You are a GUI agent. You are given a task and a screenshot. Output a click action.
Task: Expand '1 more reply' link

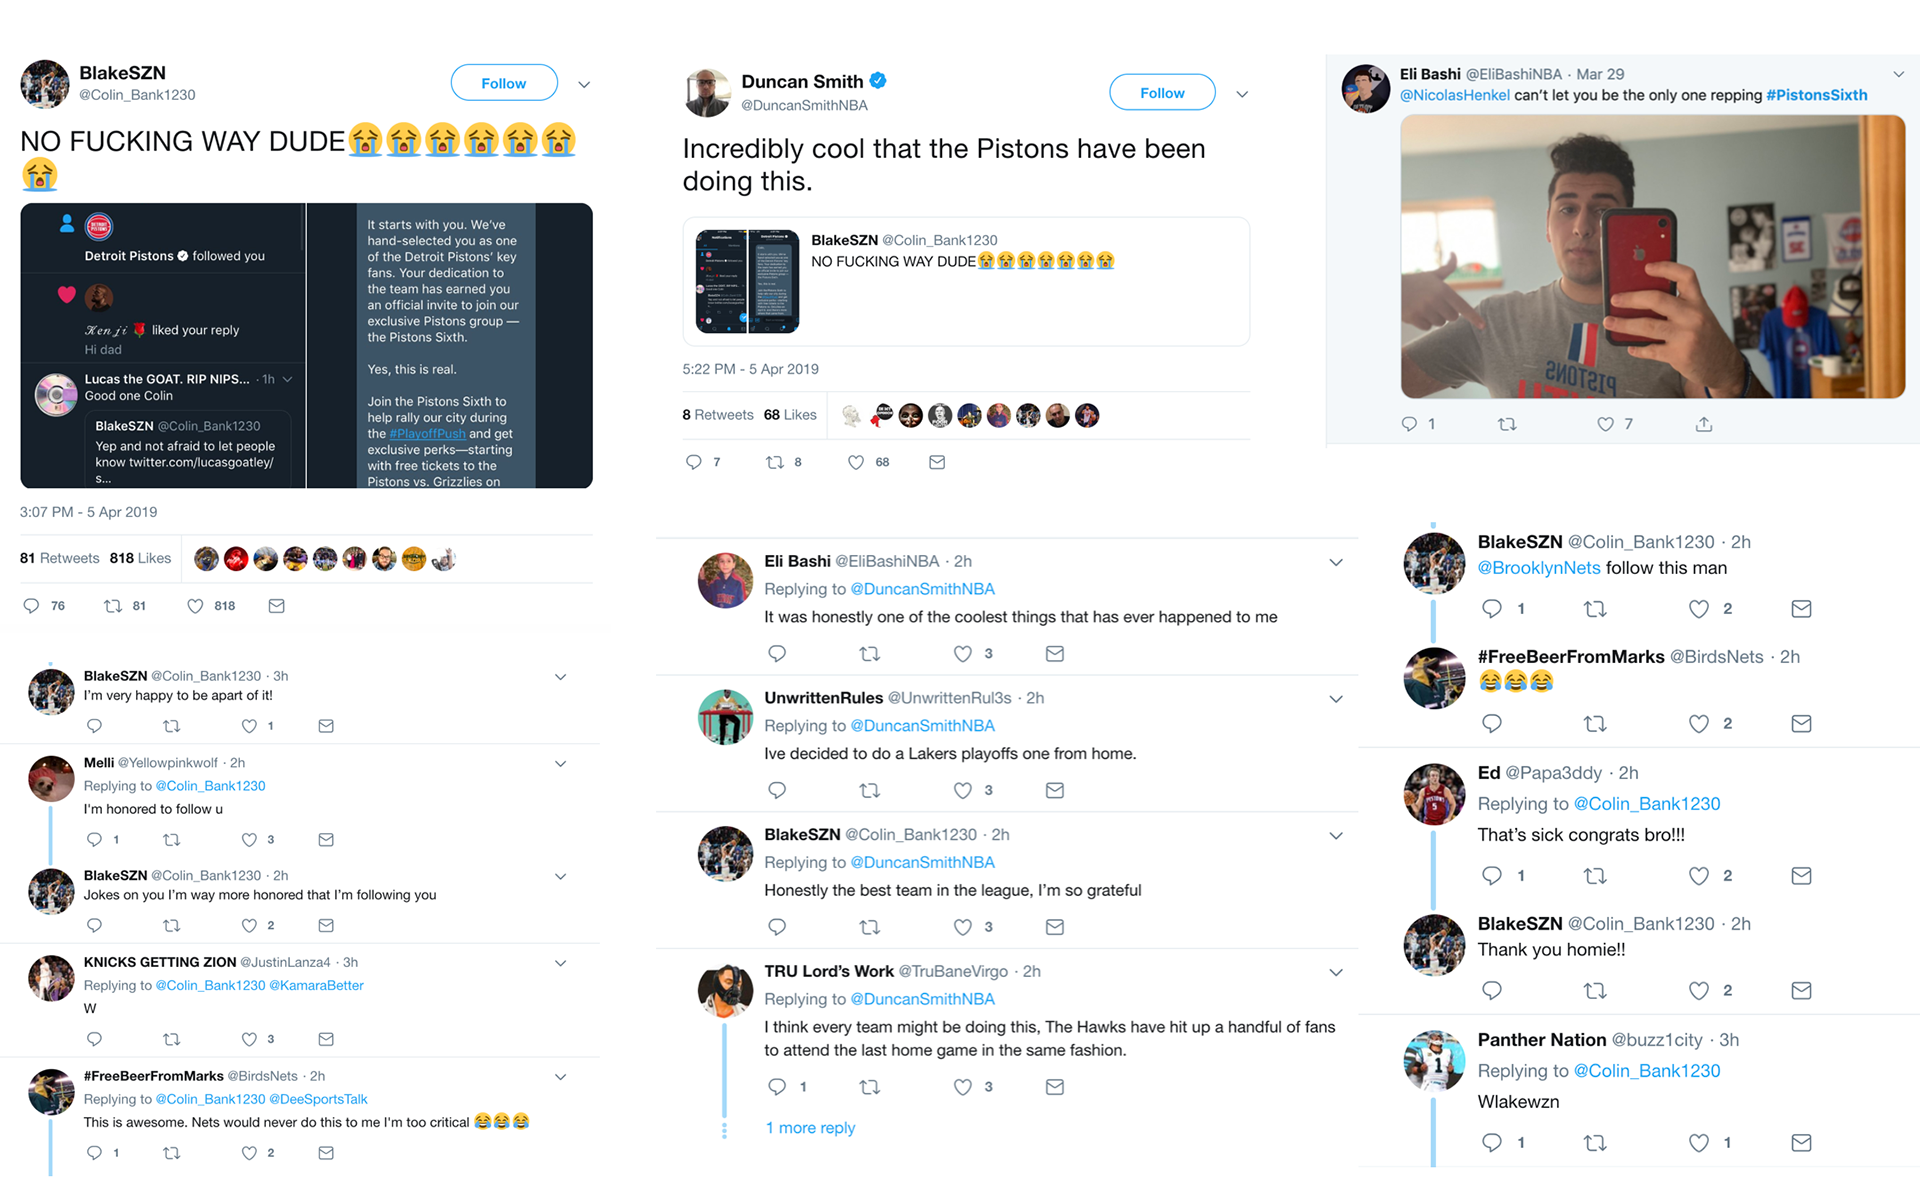pos(810,1128)
